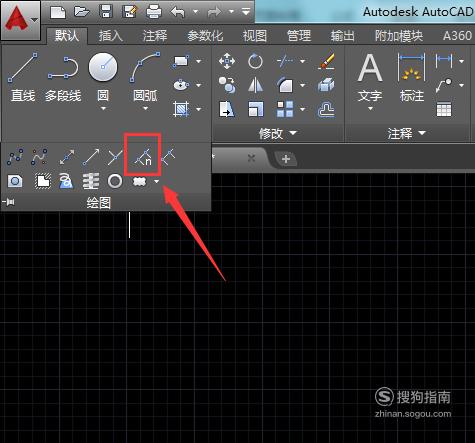Open the 参数化 ribbon tab
The width and height of the screenshot is (475, 443).
point(205,36)
